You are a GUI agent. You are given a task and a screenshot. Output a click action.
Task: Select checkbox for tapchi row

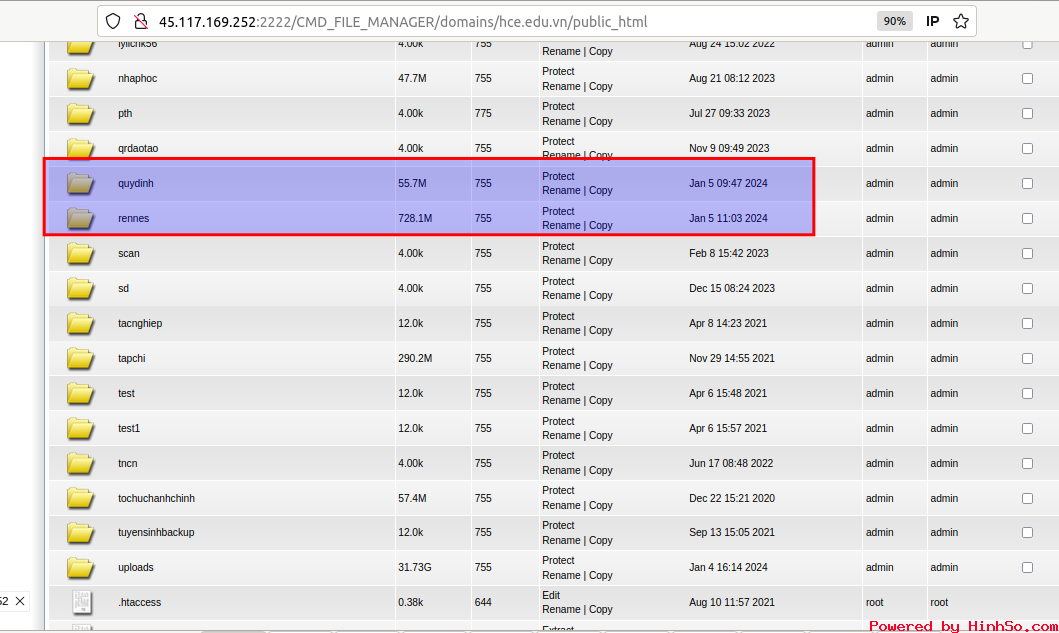pyautogui.click(x=1027, y=358)
